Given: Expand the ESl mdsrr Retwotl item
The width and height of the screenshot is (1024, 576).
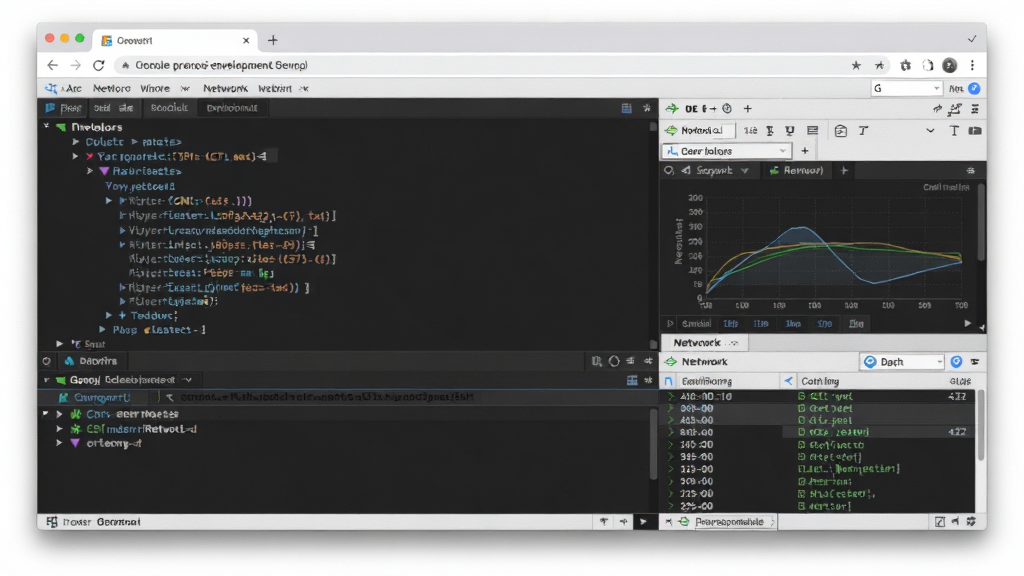Looking at the screenshot, I should pos(59,429).
